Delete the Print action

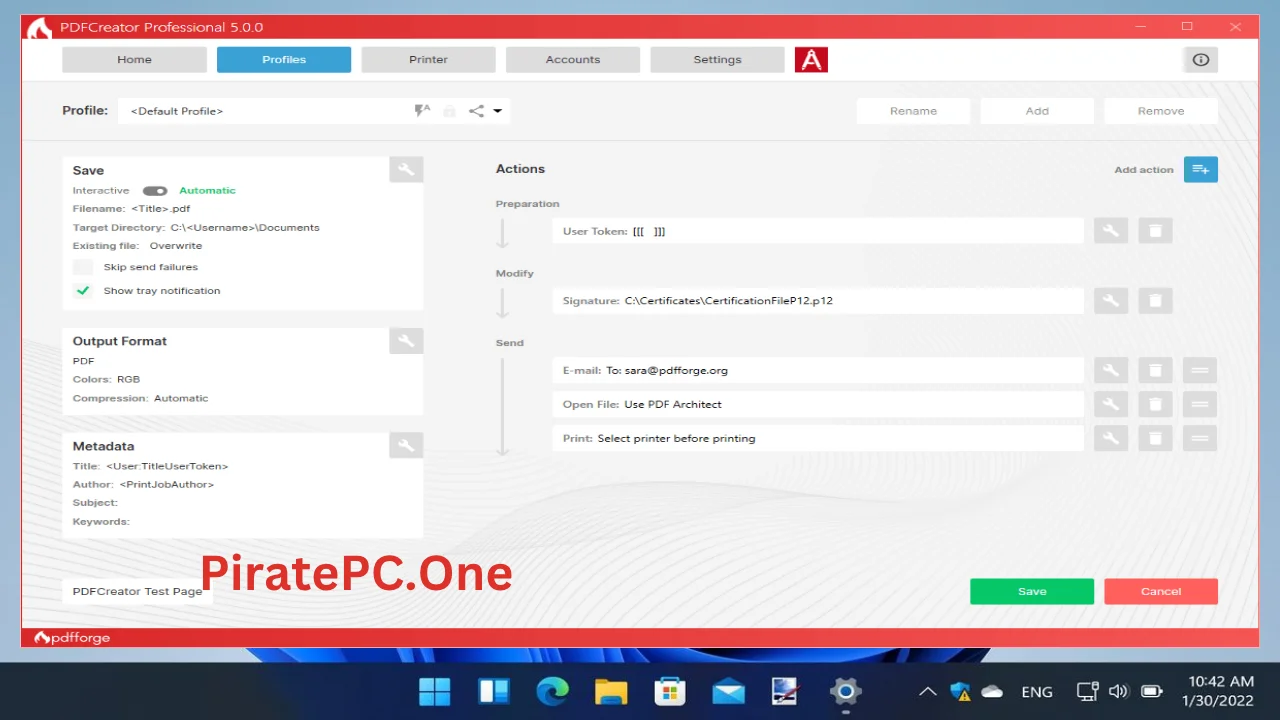click(1155, 438)
